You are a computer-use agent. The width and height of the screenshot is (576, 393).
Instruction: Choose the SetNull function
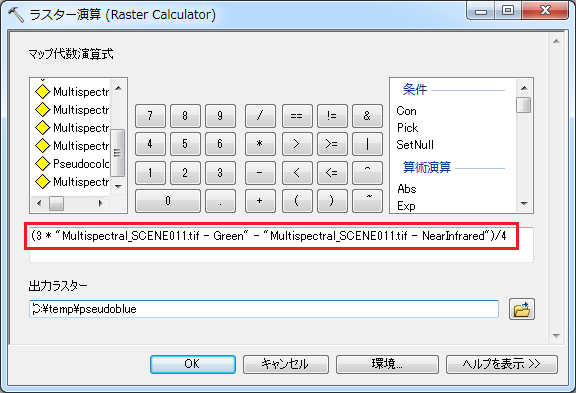[415, 144]
